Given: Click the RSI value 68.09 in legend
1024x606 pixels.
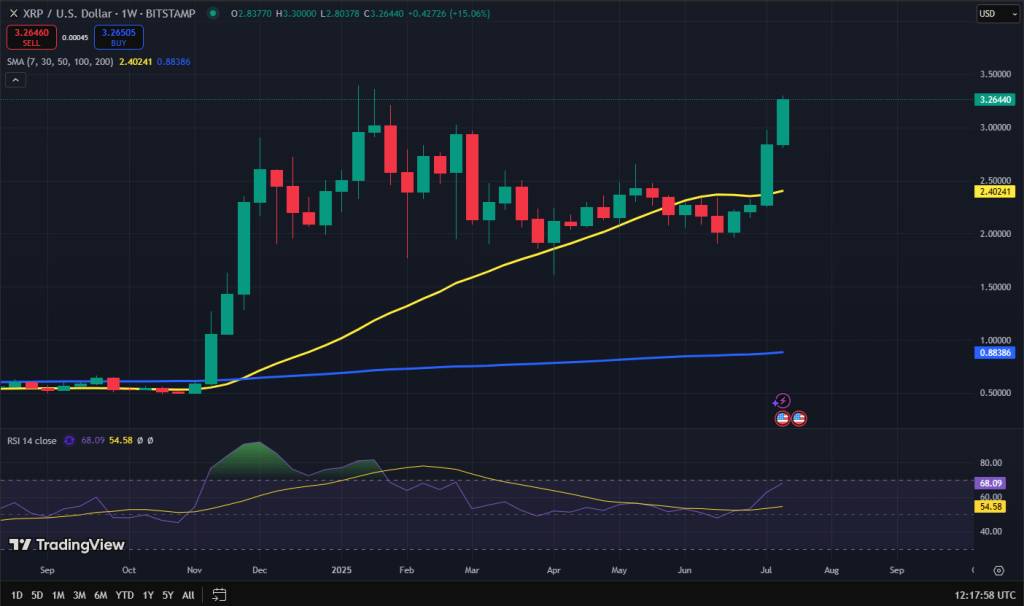Looking at the screenshot, I should [x=93, y=441].
